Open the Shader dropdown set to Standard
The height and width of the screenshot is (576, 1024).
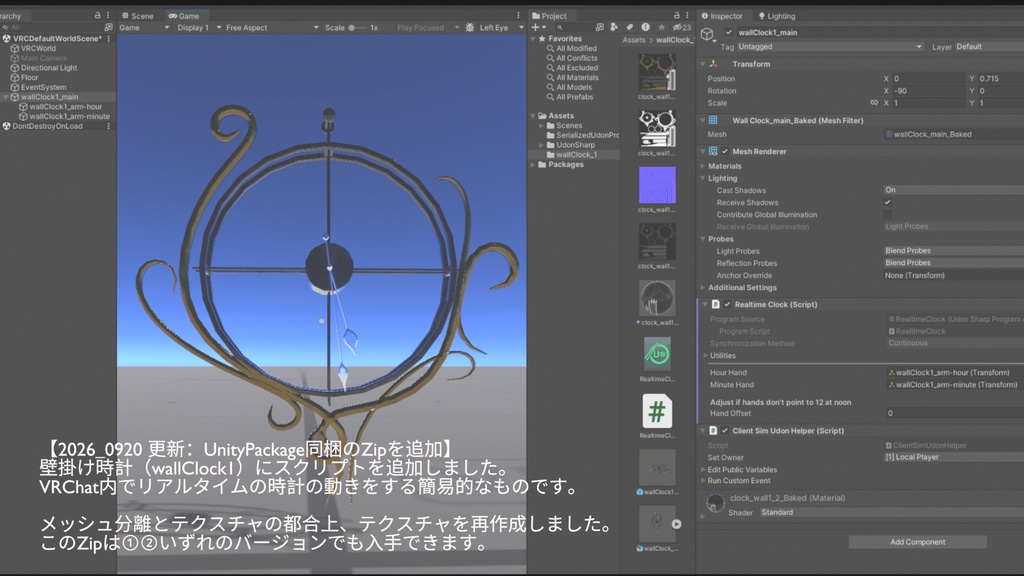[x=891, y=513]
